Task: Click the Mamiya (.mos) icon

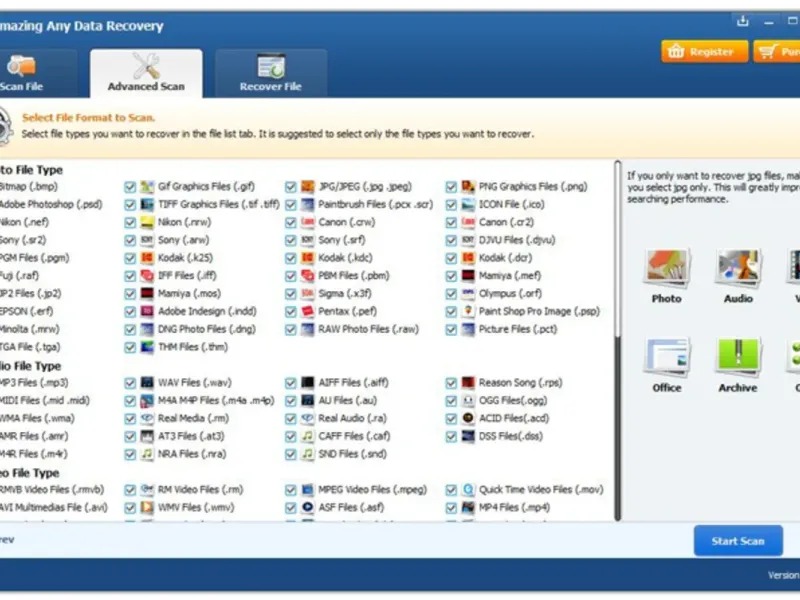Action: pos(147,294)
